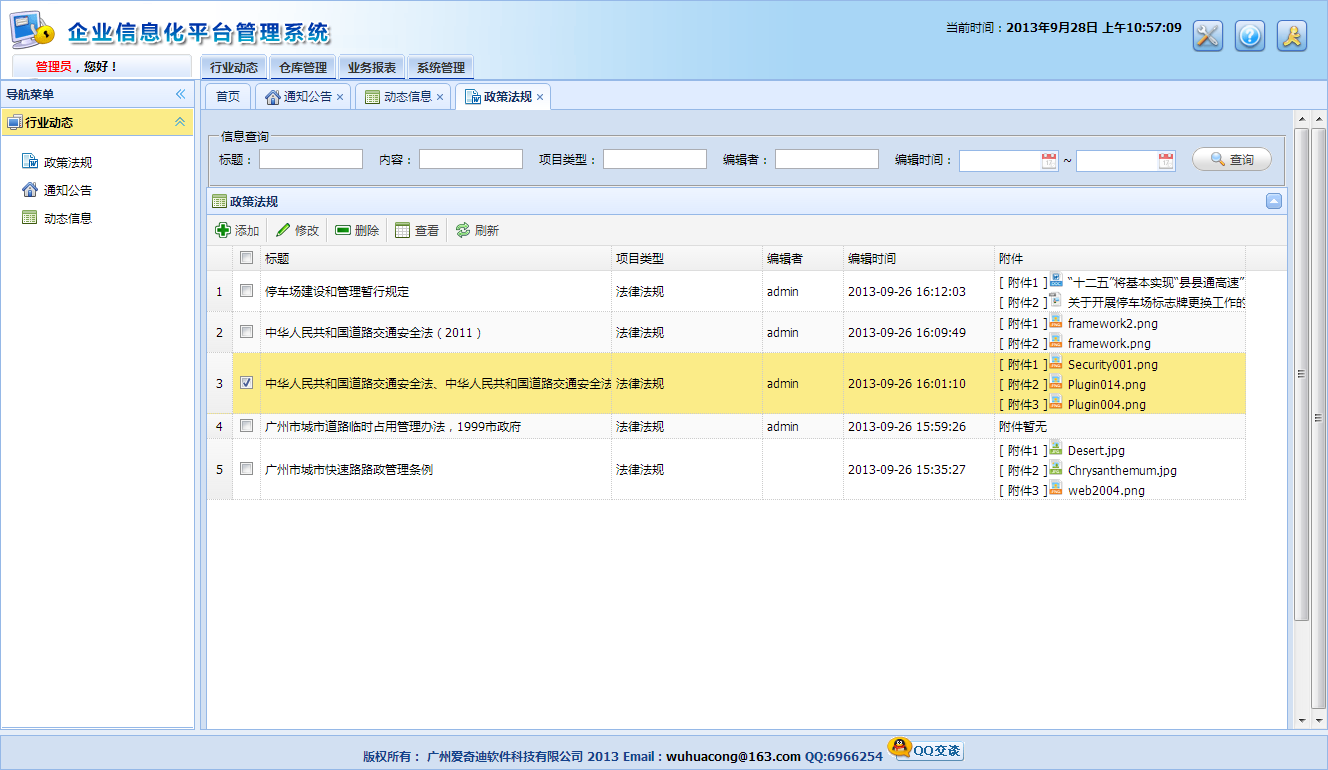
Task: Click the user profile icon top right
Action: (1292, 35)
